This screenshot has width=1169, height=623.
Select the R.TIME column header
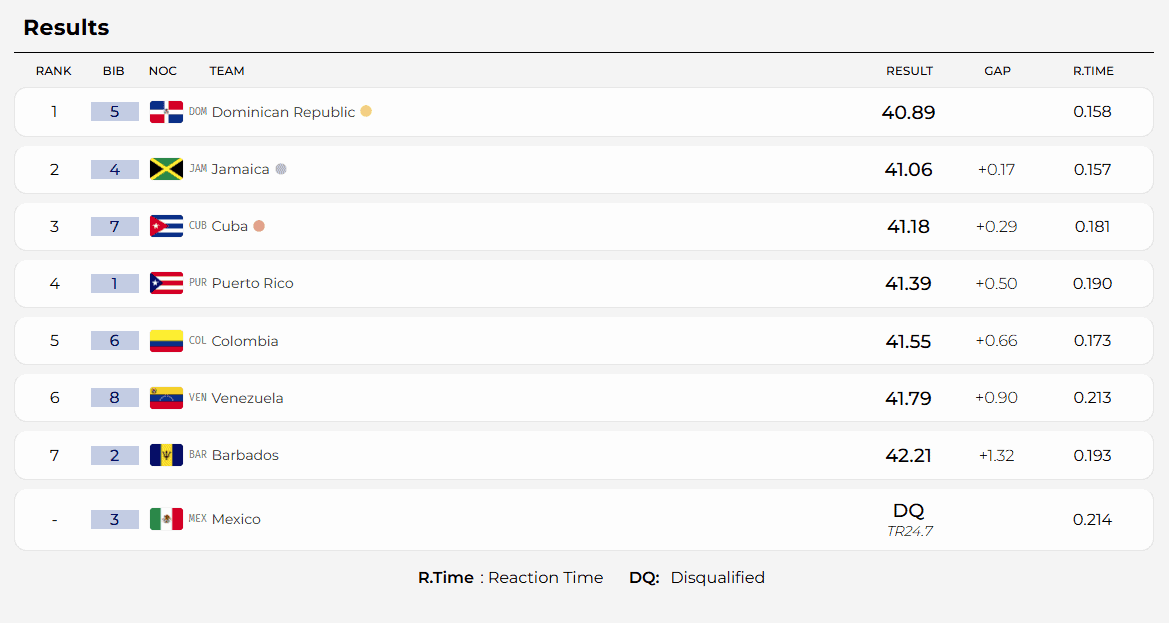coord(1094,71)
